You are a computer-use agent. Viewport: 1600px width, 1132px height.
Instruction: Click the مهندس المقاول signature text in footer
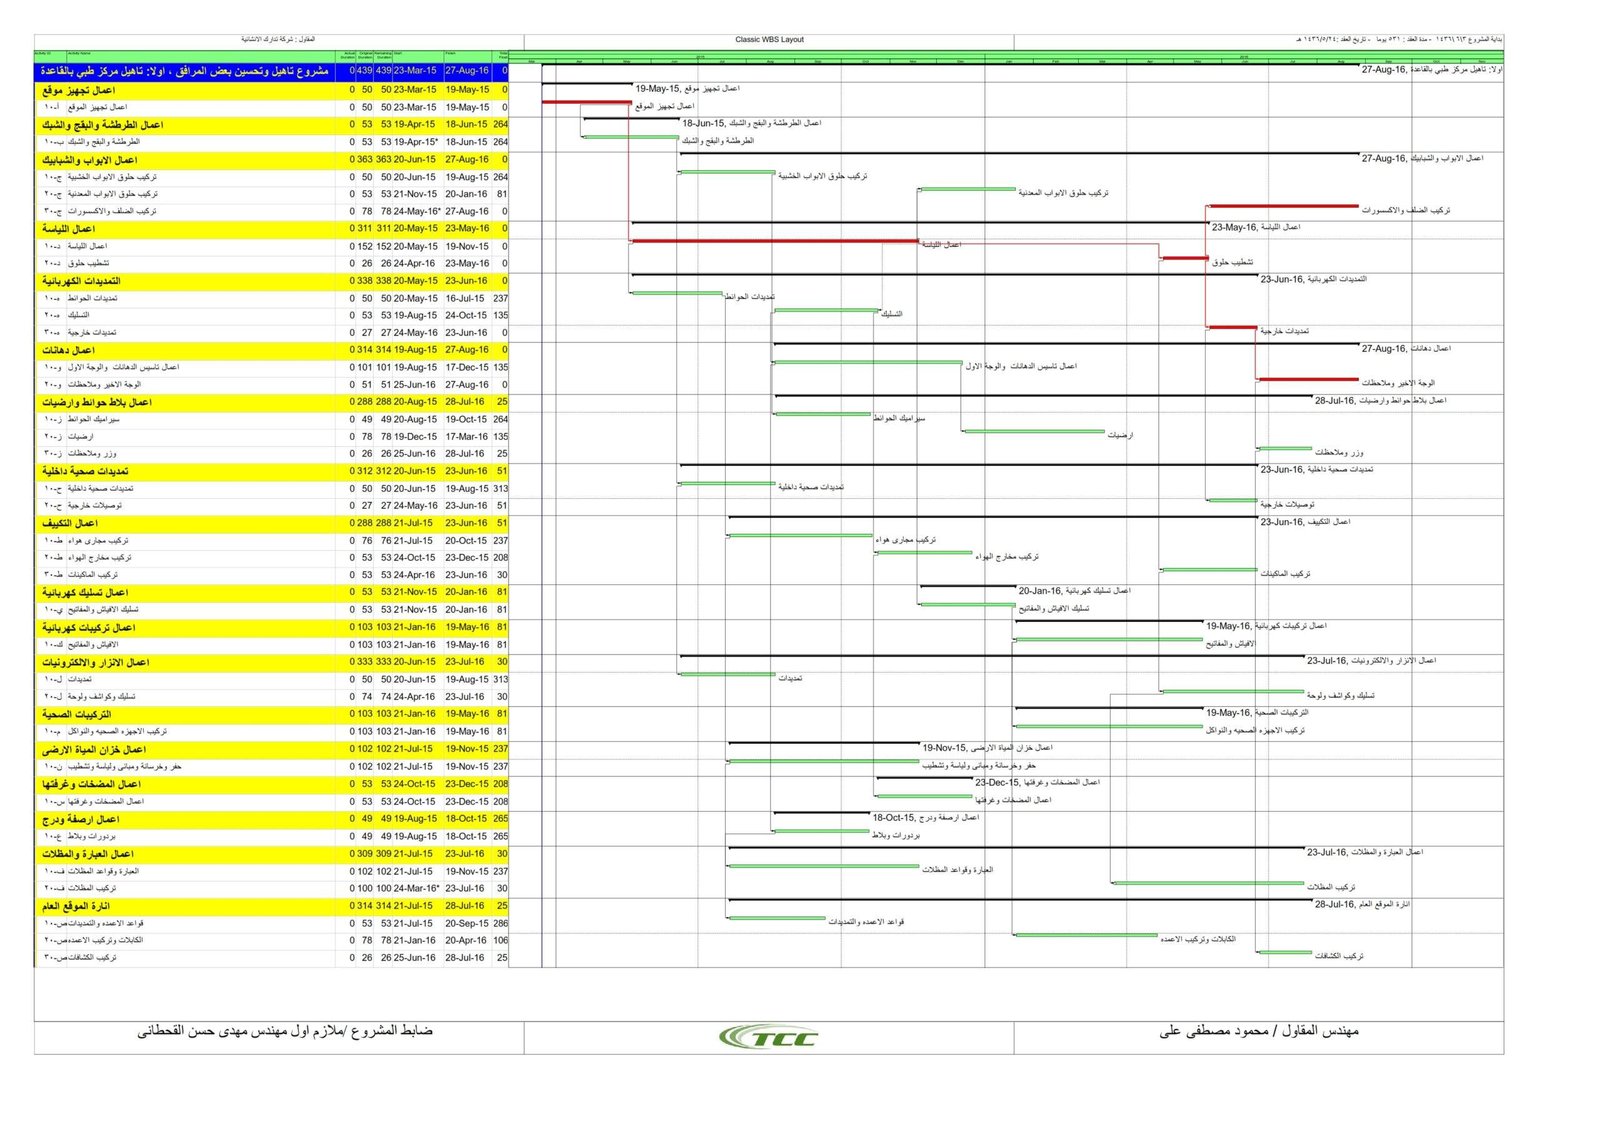[x=1258, y=1030]
